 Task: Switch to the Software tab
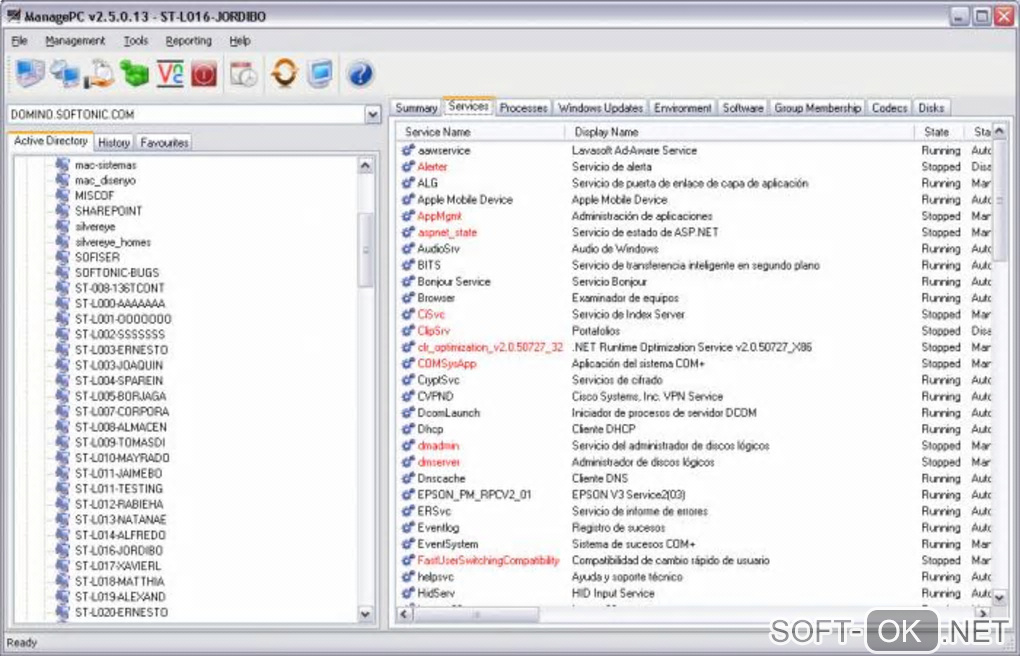point(743,108)
